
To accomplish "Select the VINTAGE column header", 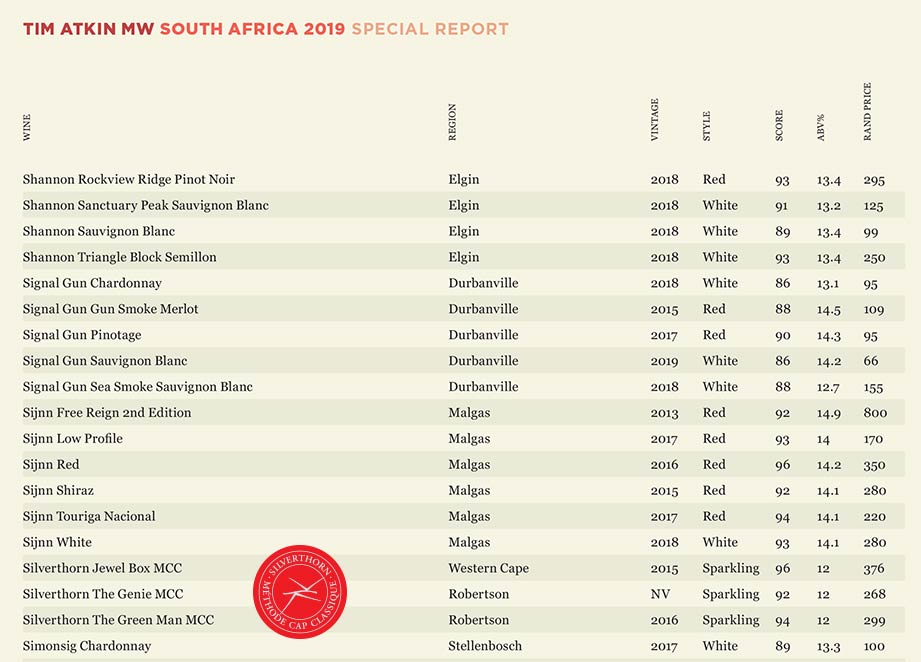I will pyautogui.click(x=655, y=120).
